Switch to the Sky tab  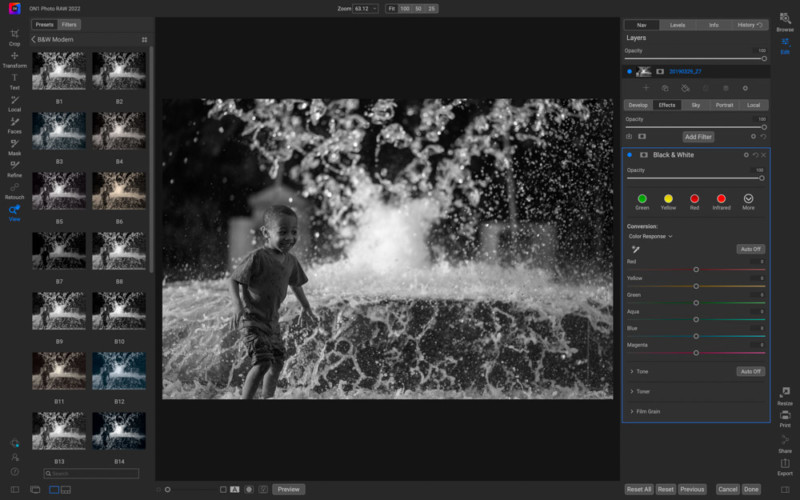(x=695, y=105)
